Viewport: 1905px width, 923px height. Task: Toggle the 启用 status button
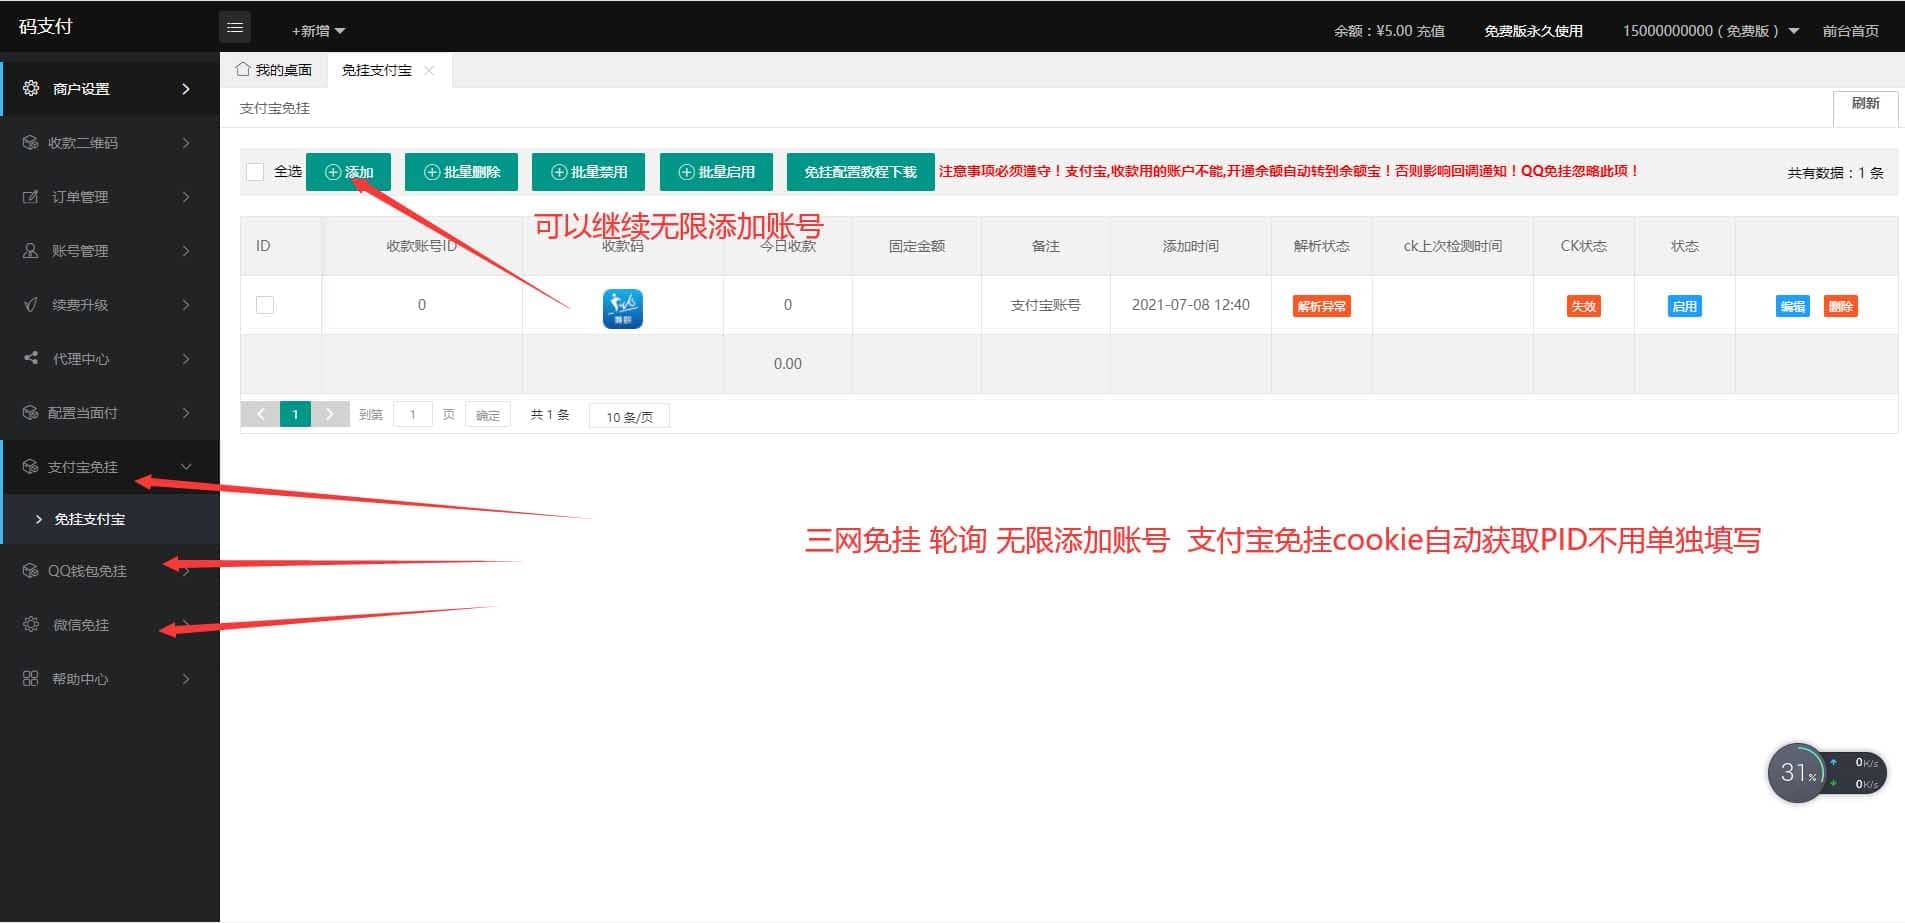click(x=1684, y=306)
